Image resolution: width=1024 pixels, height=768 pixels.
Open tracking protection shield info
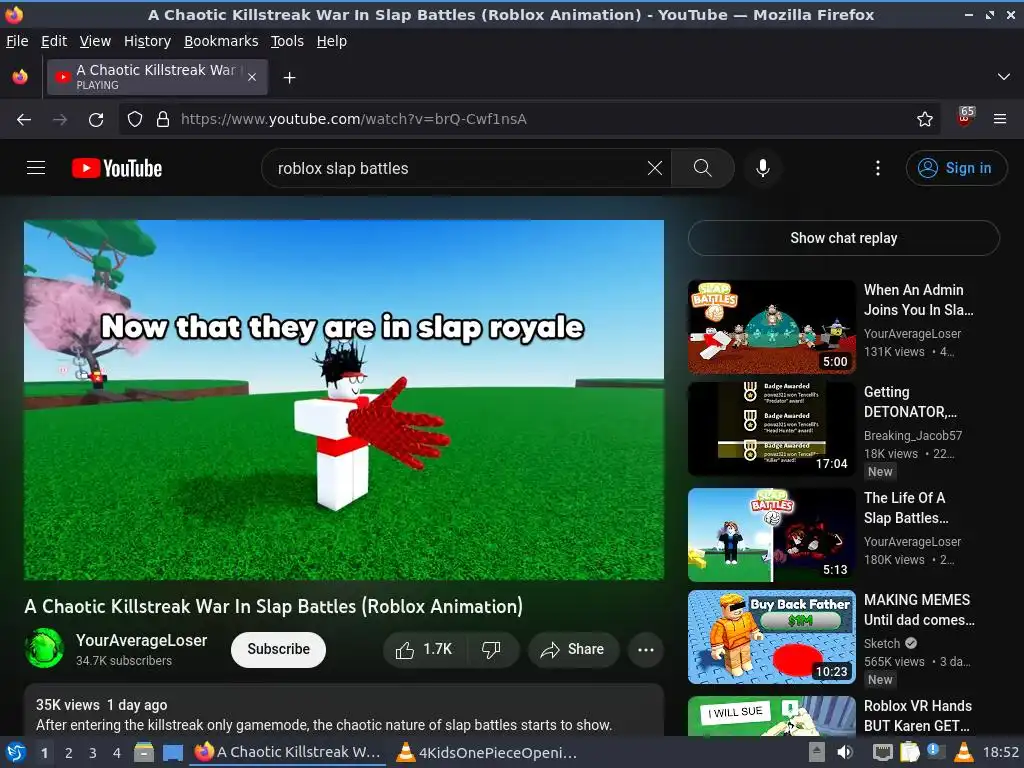[x=135, y=119]
